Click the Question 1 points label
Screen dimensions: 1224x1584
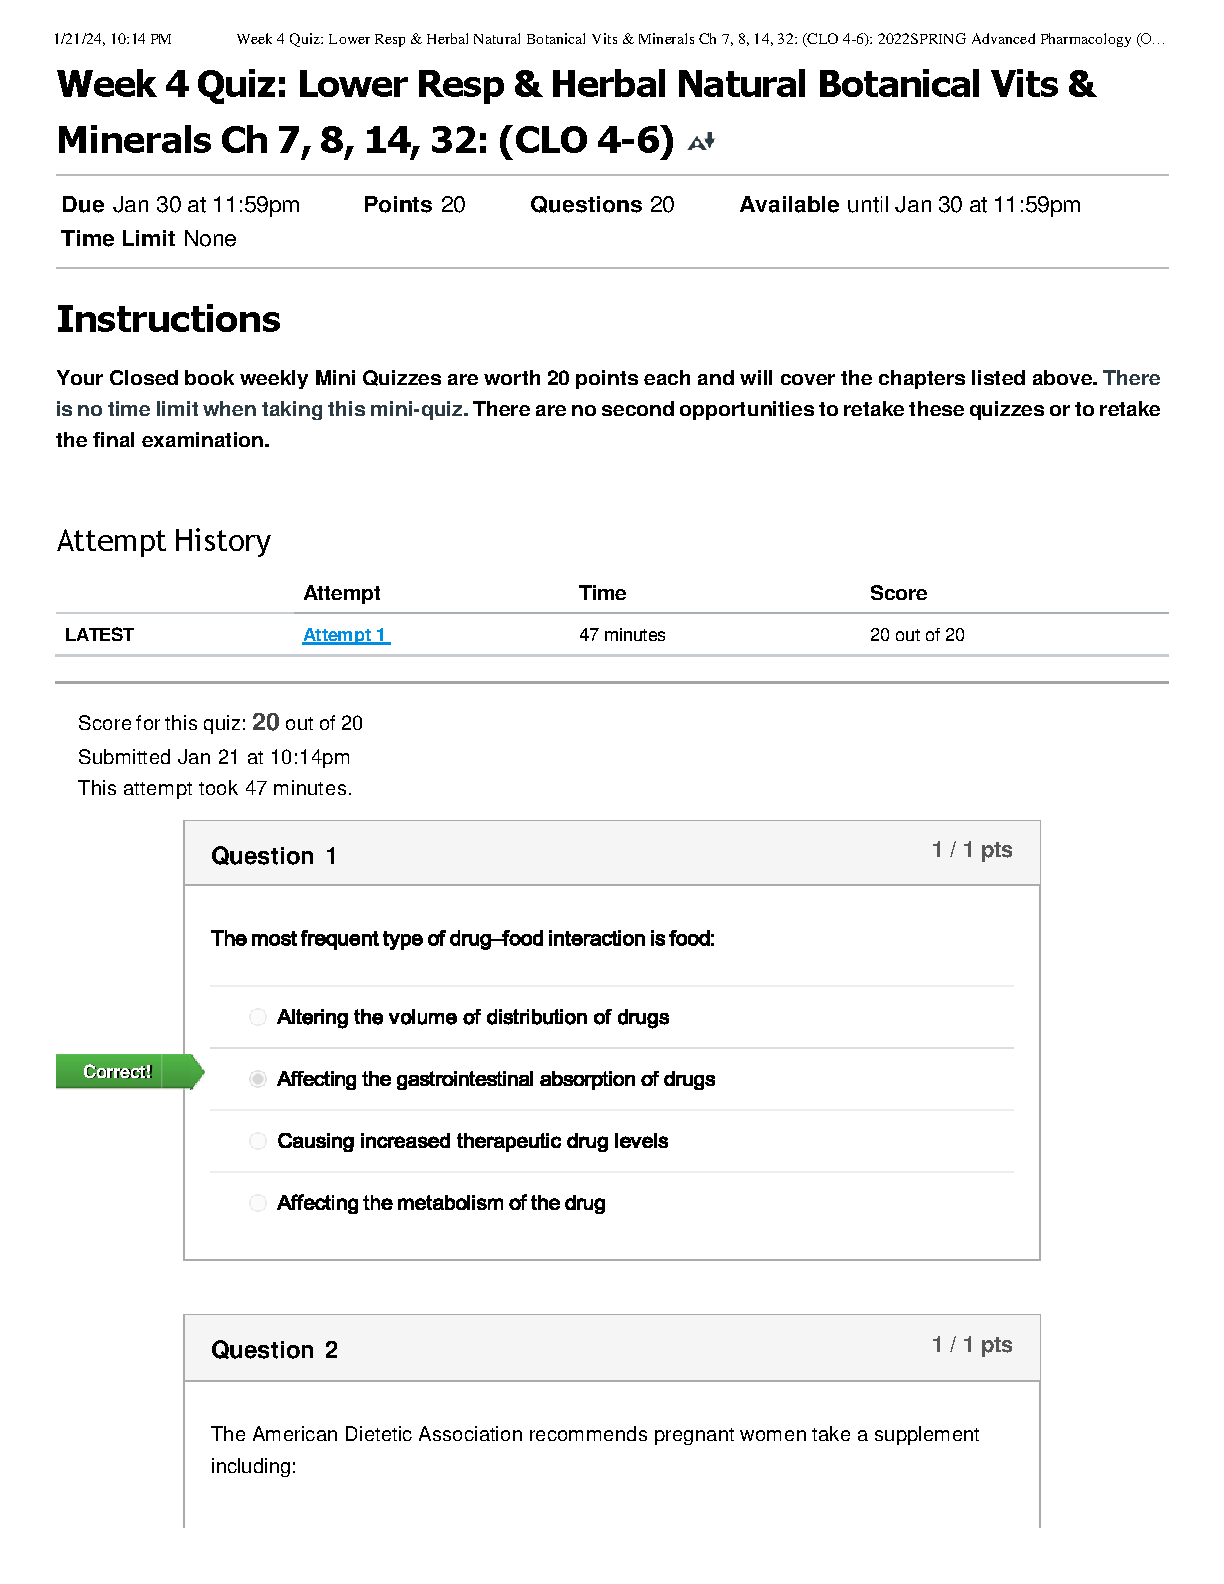pyautogui.click(x=971, y=850)
